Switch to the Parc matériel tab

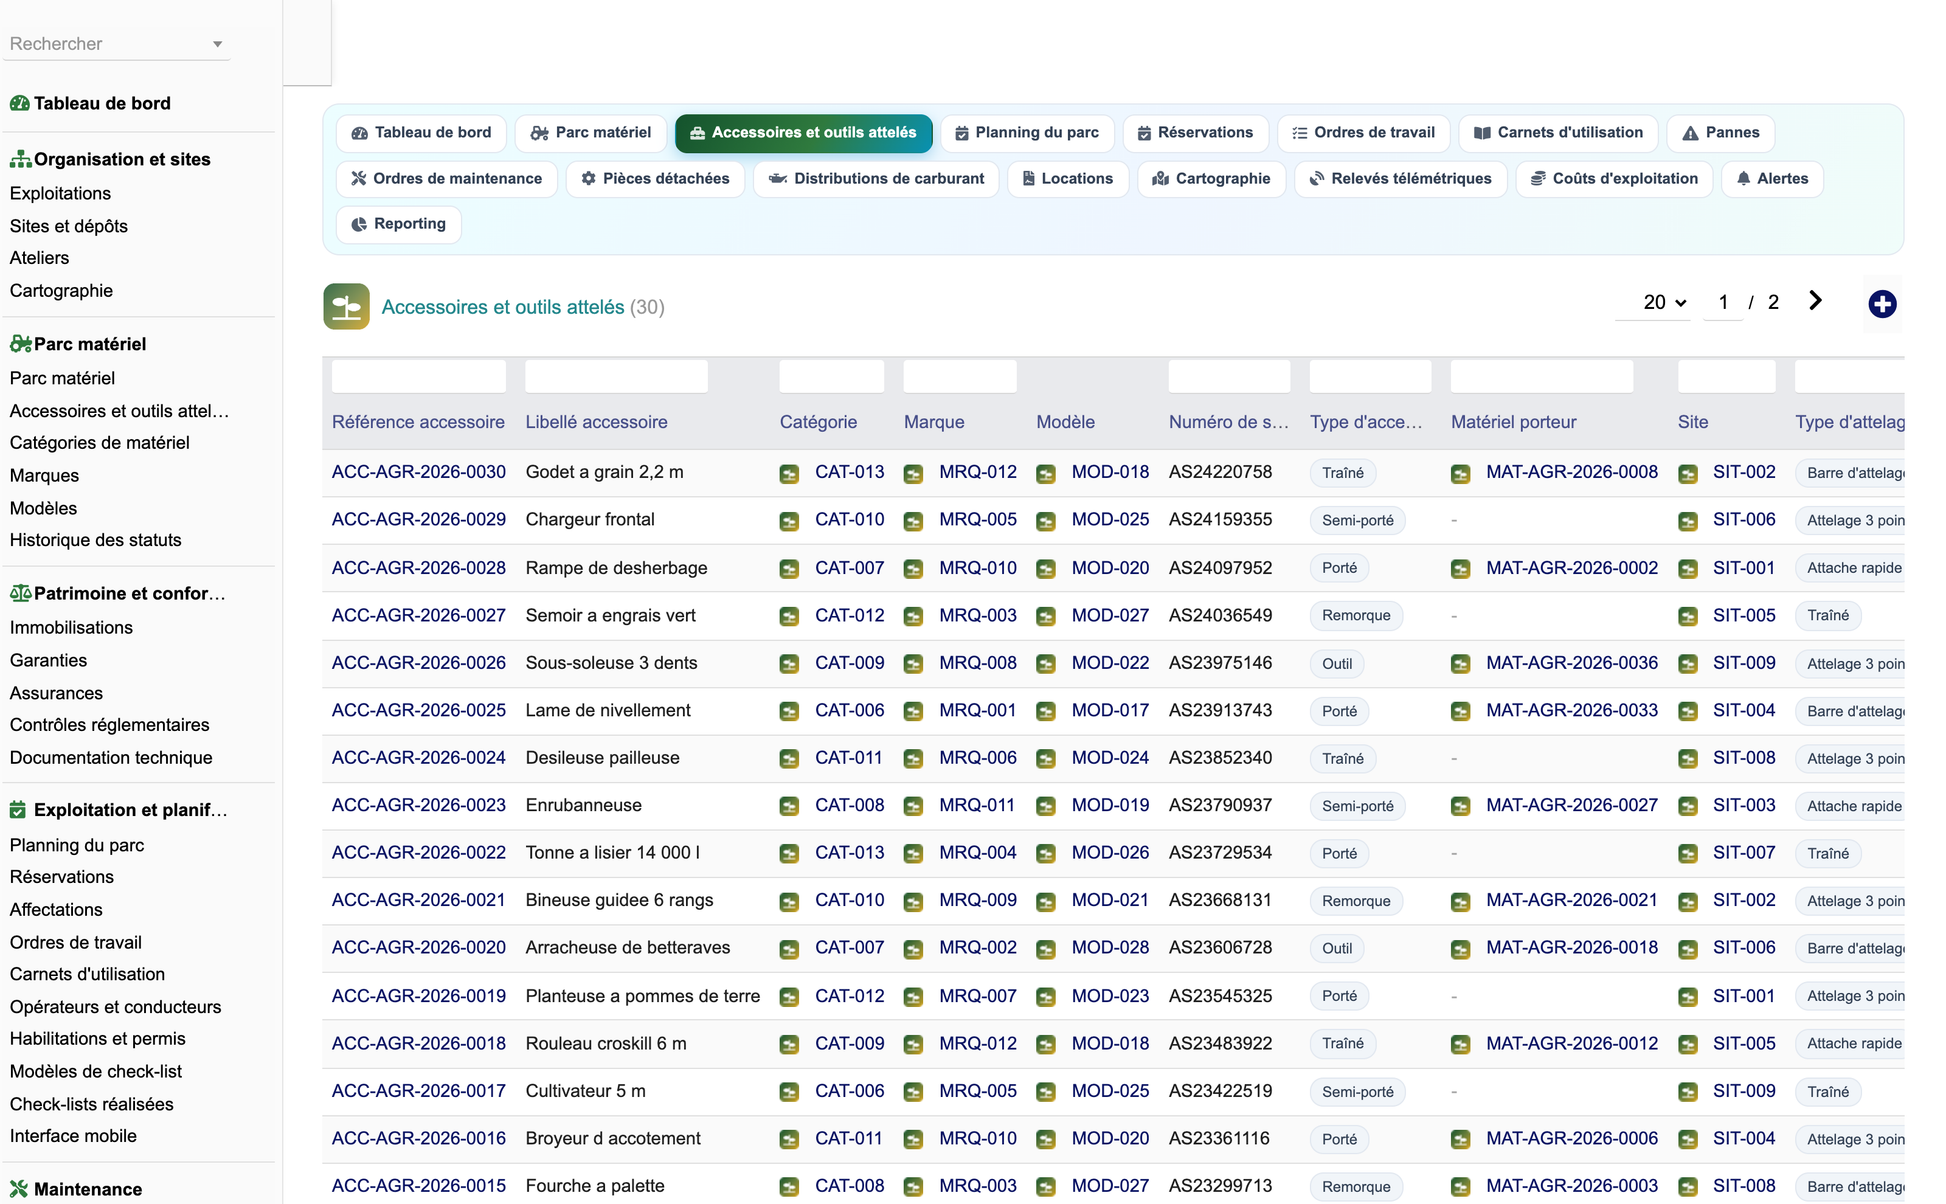pyautogui.click(x=590, y=133)
